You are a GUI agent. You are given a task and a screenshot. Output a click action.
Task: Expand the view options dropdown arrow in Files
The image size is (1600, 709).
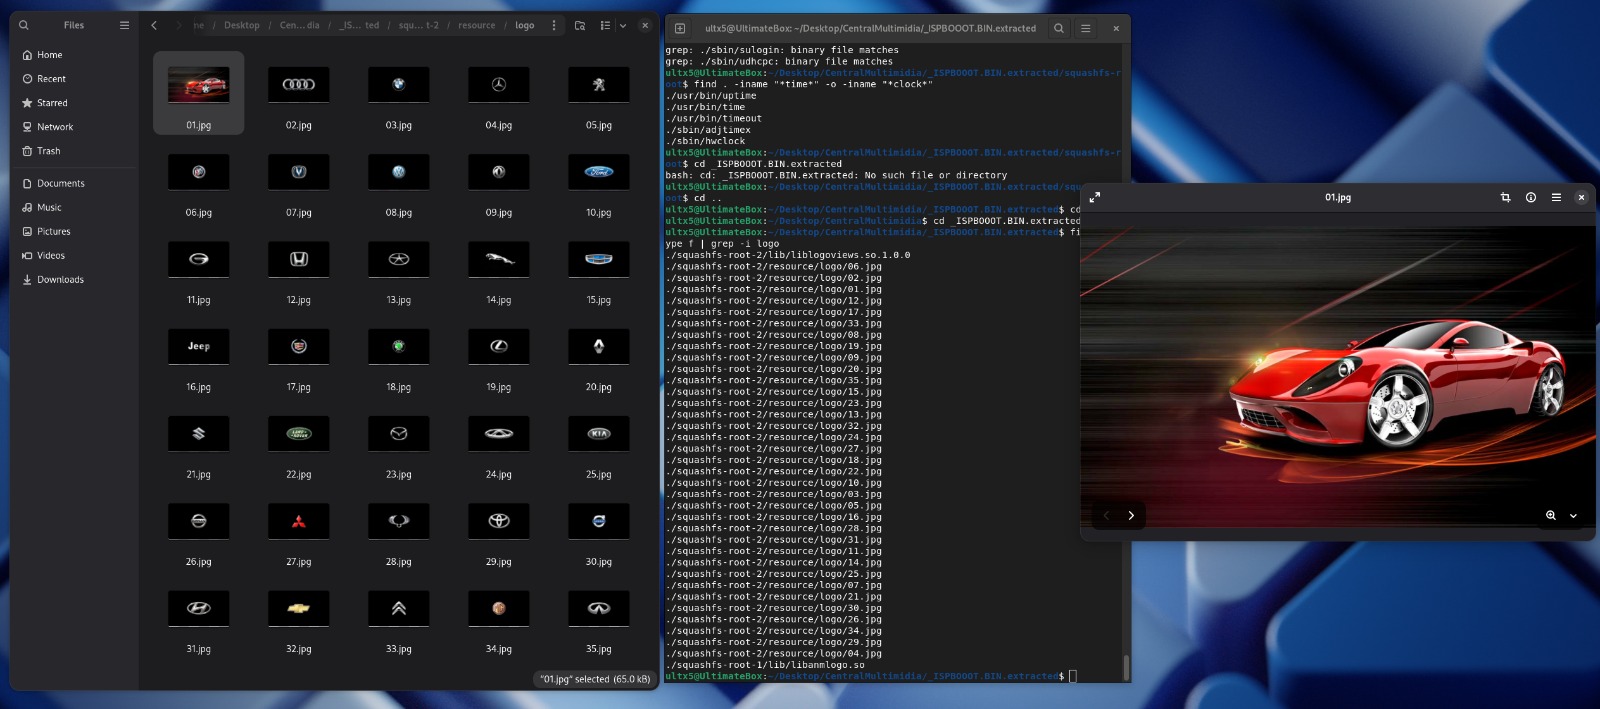coord(623,25)
